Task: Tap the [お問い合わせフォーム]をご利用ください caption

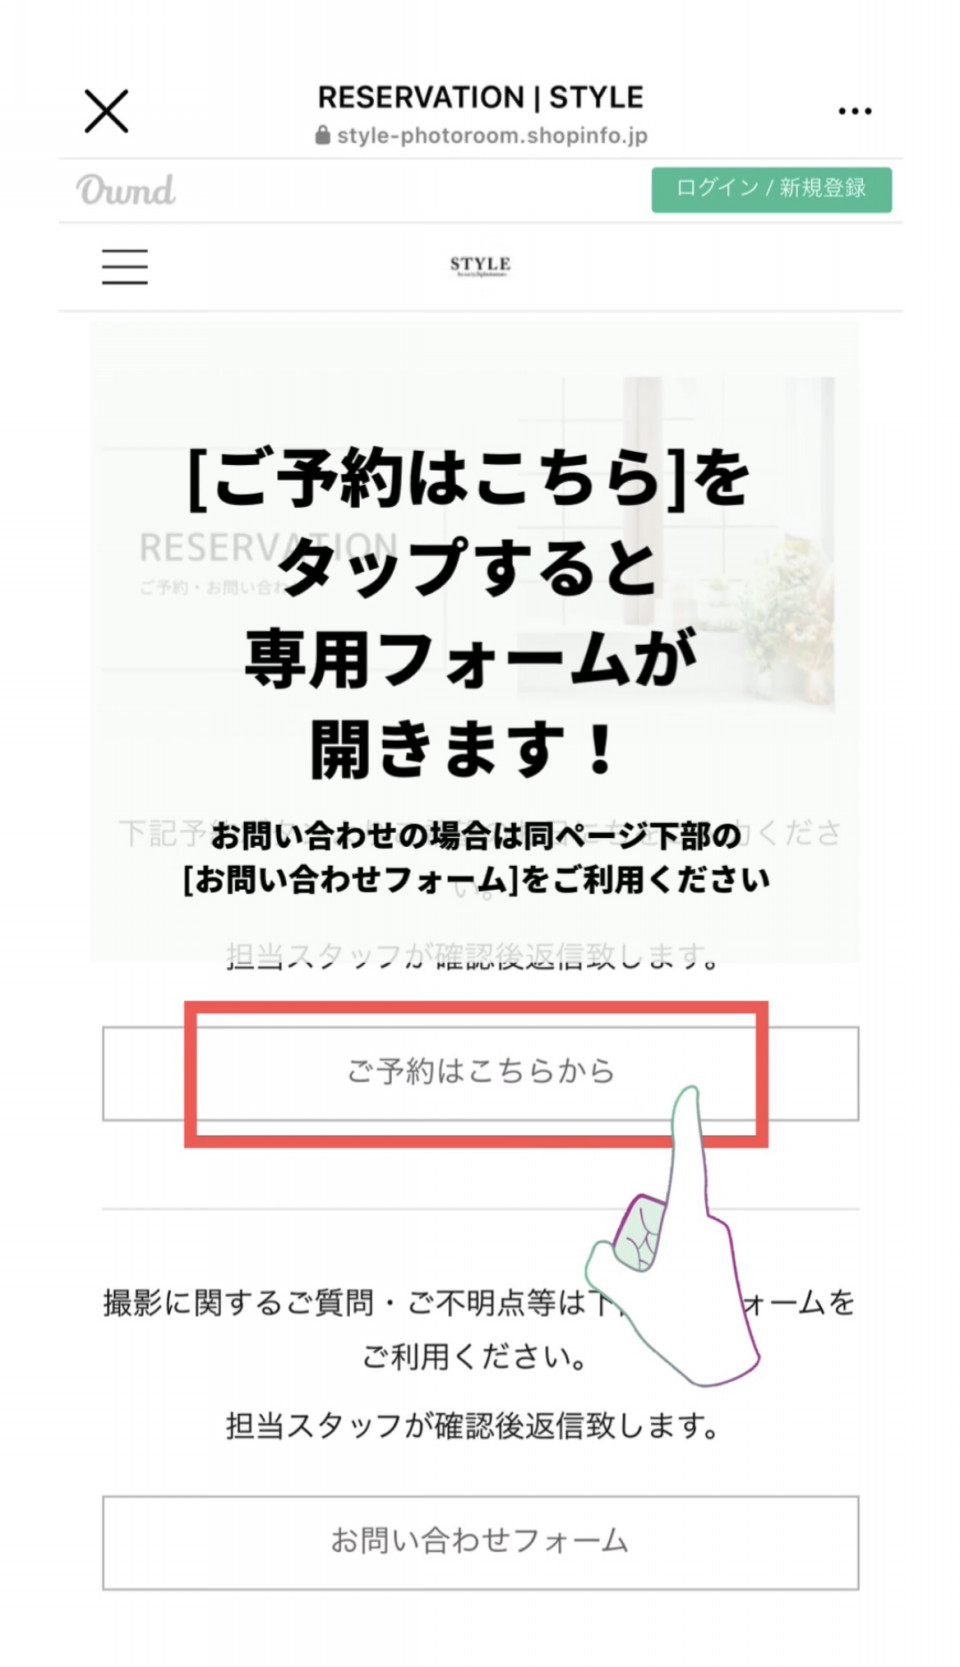Action: click(x=476, y=880)
